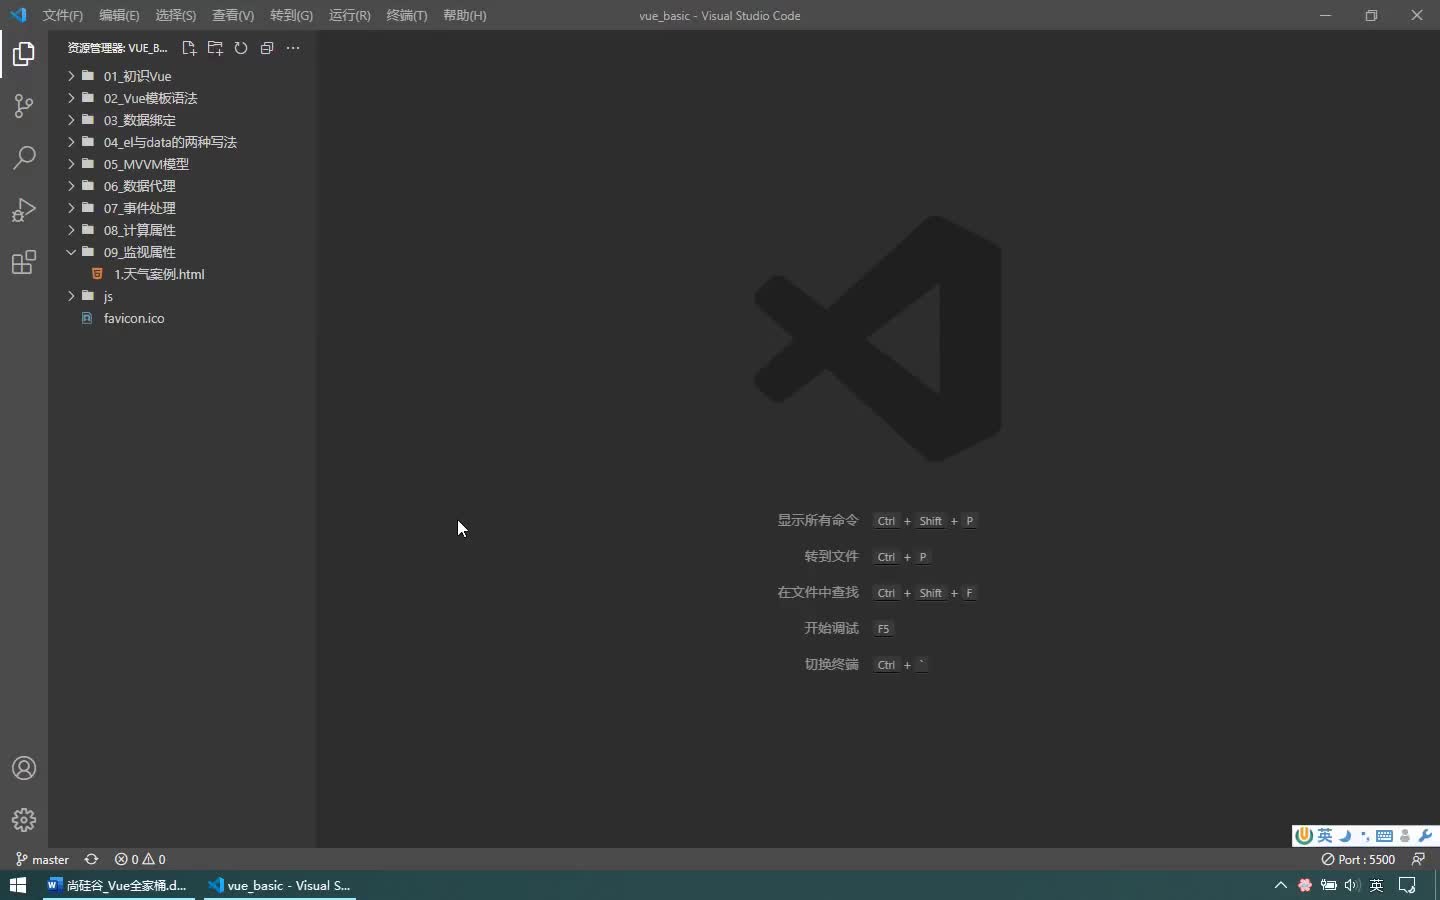Open the errors and warnings counter

click(140, 859)
